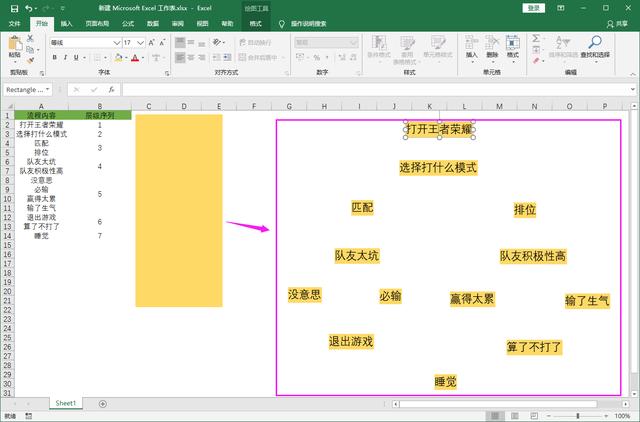The height and width of the screenshot is (422, 640).
Task: Click the Ribbon Display Options icon
Action: pos(561,8)
